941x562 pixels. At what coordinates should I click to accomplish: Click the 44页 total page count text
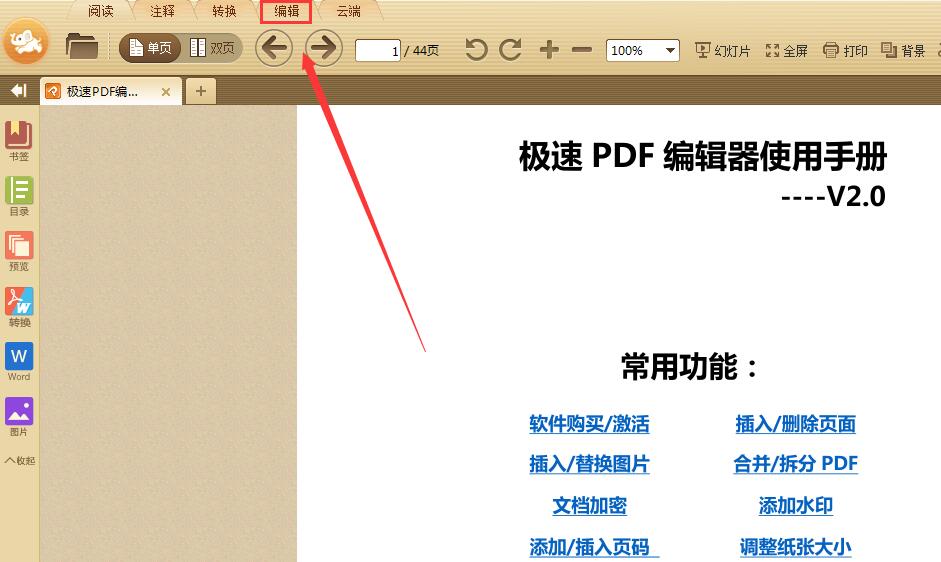(425, 50)
